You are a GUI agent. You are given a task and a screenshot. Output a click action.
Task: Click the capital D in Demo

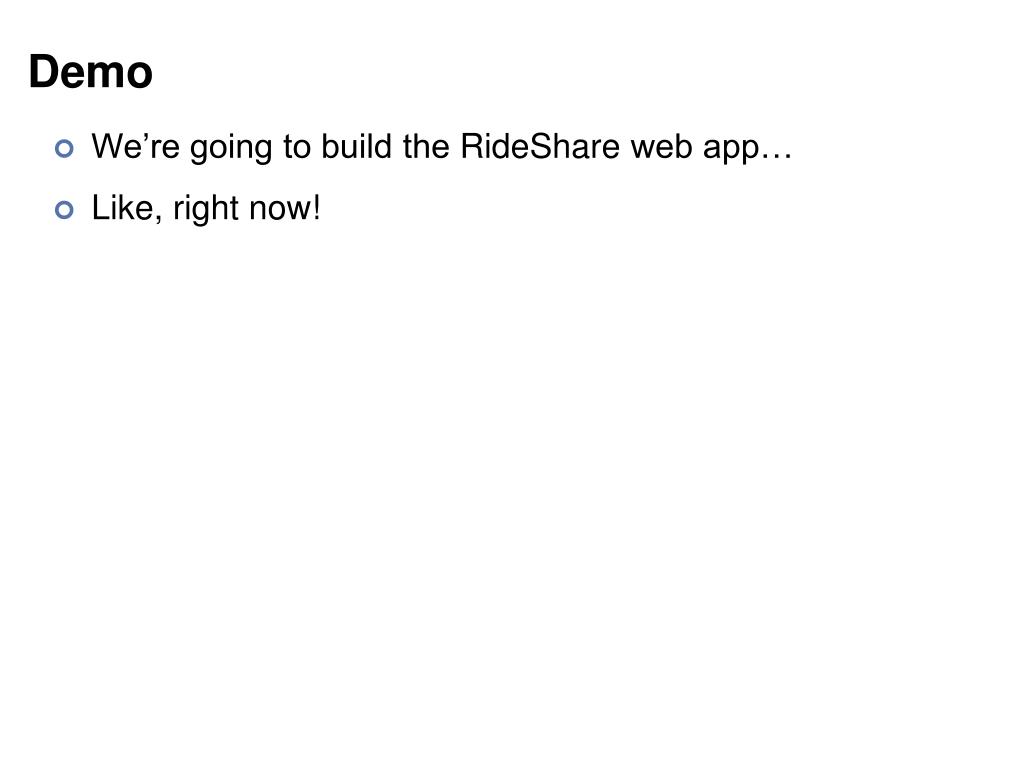coord(43,72)
